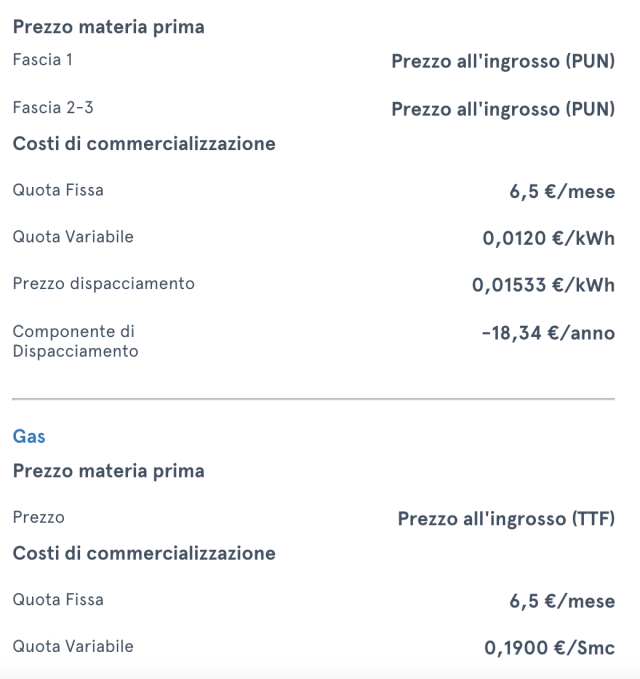Click the Fascia 2-3 PUN wholesale price
Viewport: 640px width, 679px height.
pos(503,109)
